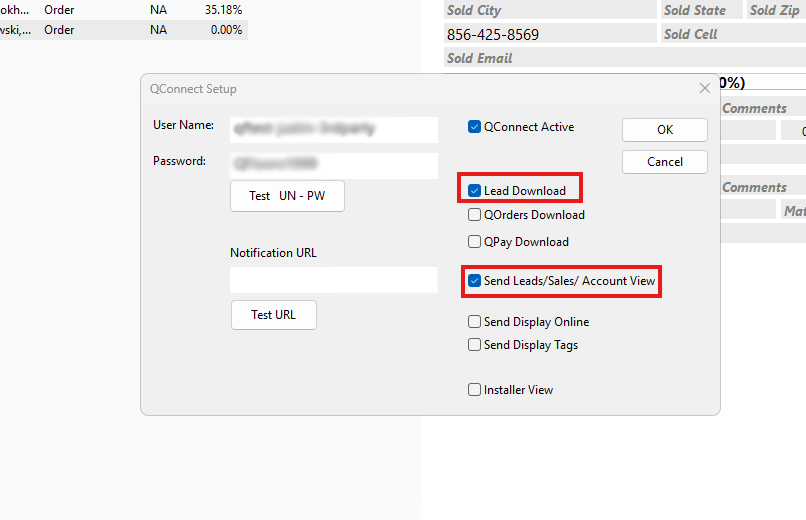Select the 35.18% value in list
The image size is (806, 520).
[x=223, y=10]
